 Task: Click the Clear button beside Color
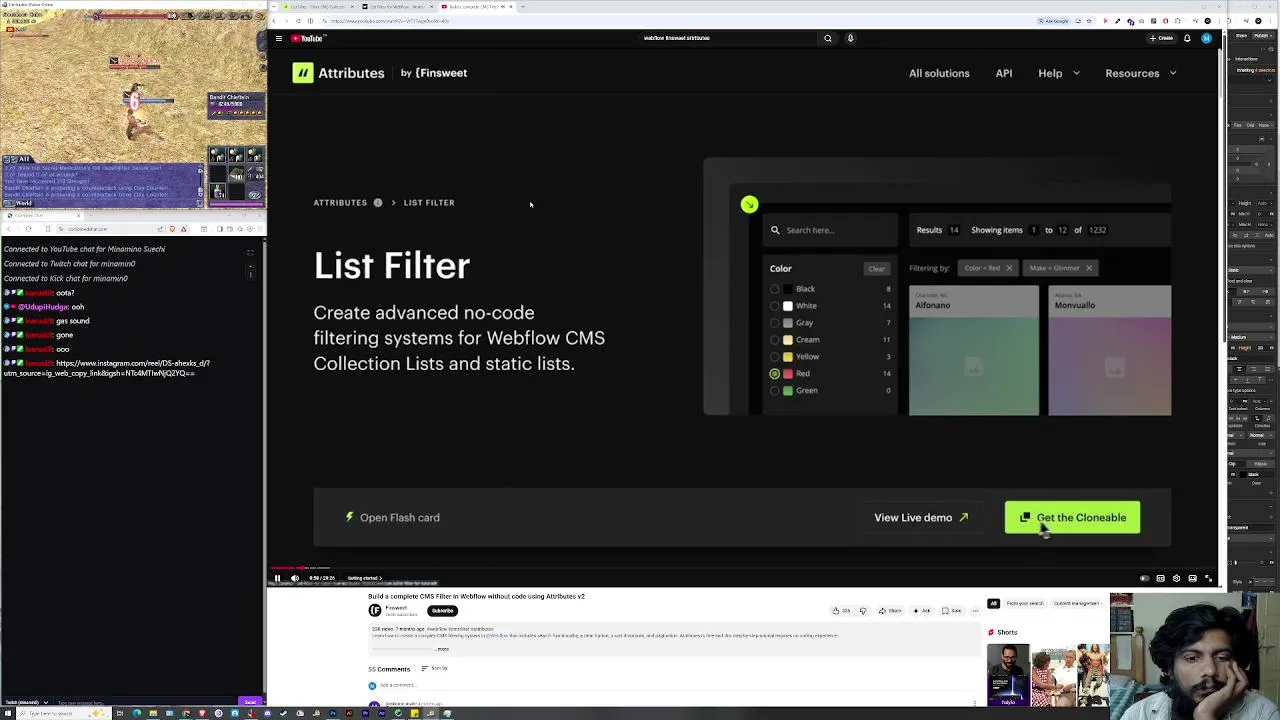pyautogui.click(x=876, y=268)
